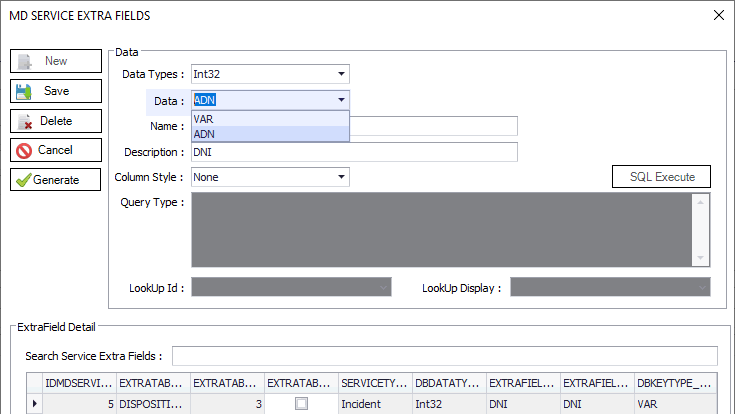Image resolution: width=735 pixels, height=414 pixels.
Task: Close the MD Service Extra Fields window
Action: pyautogui.click(x=719, y=15)
